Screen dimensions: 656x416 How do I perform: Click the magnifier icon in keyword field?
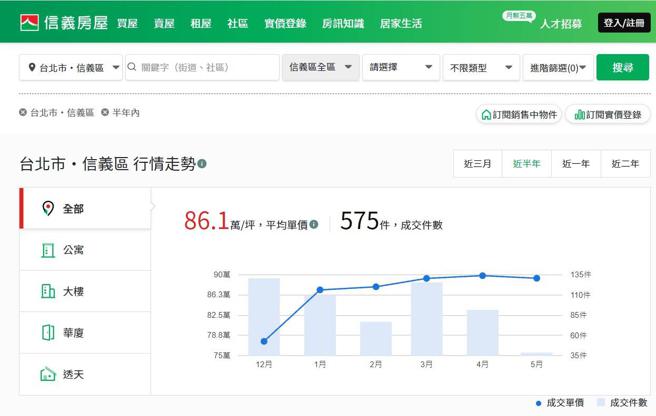point(132,67)
